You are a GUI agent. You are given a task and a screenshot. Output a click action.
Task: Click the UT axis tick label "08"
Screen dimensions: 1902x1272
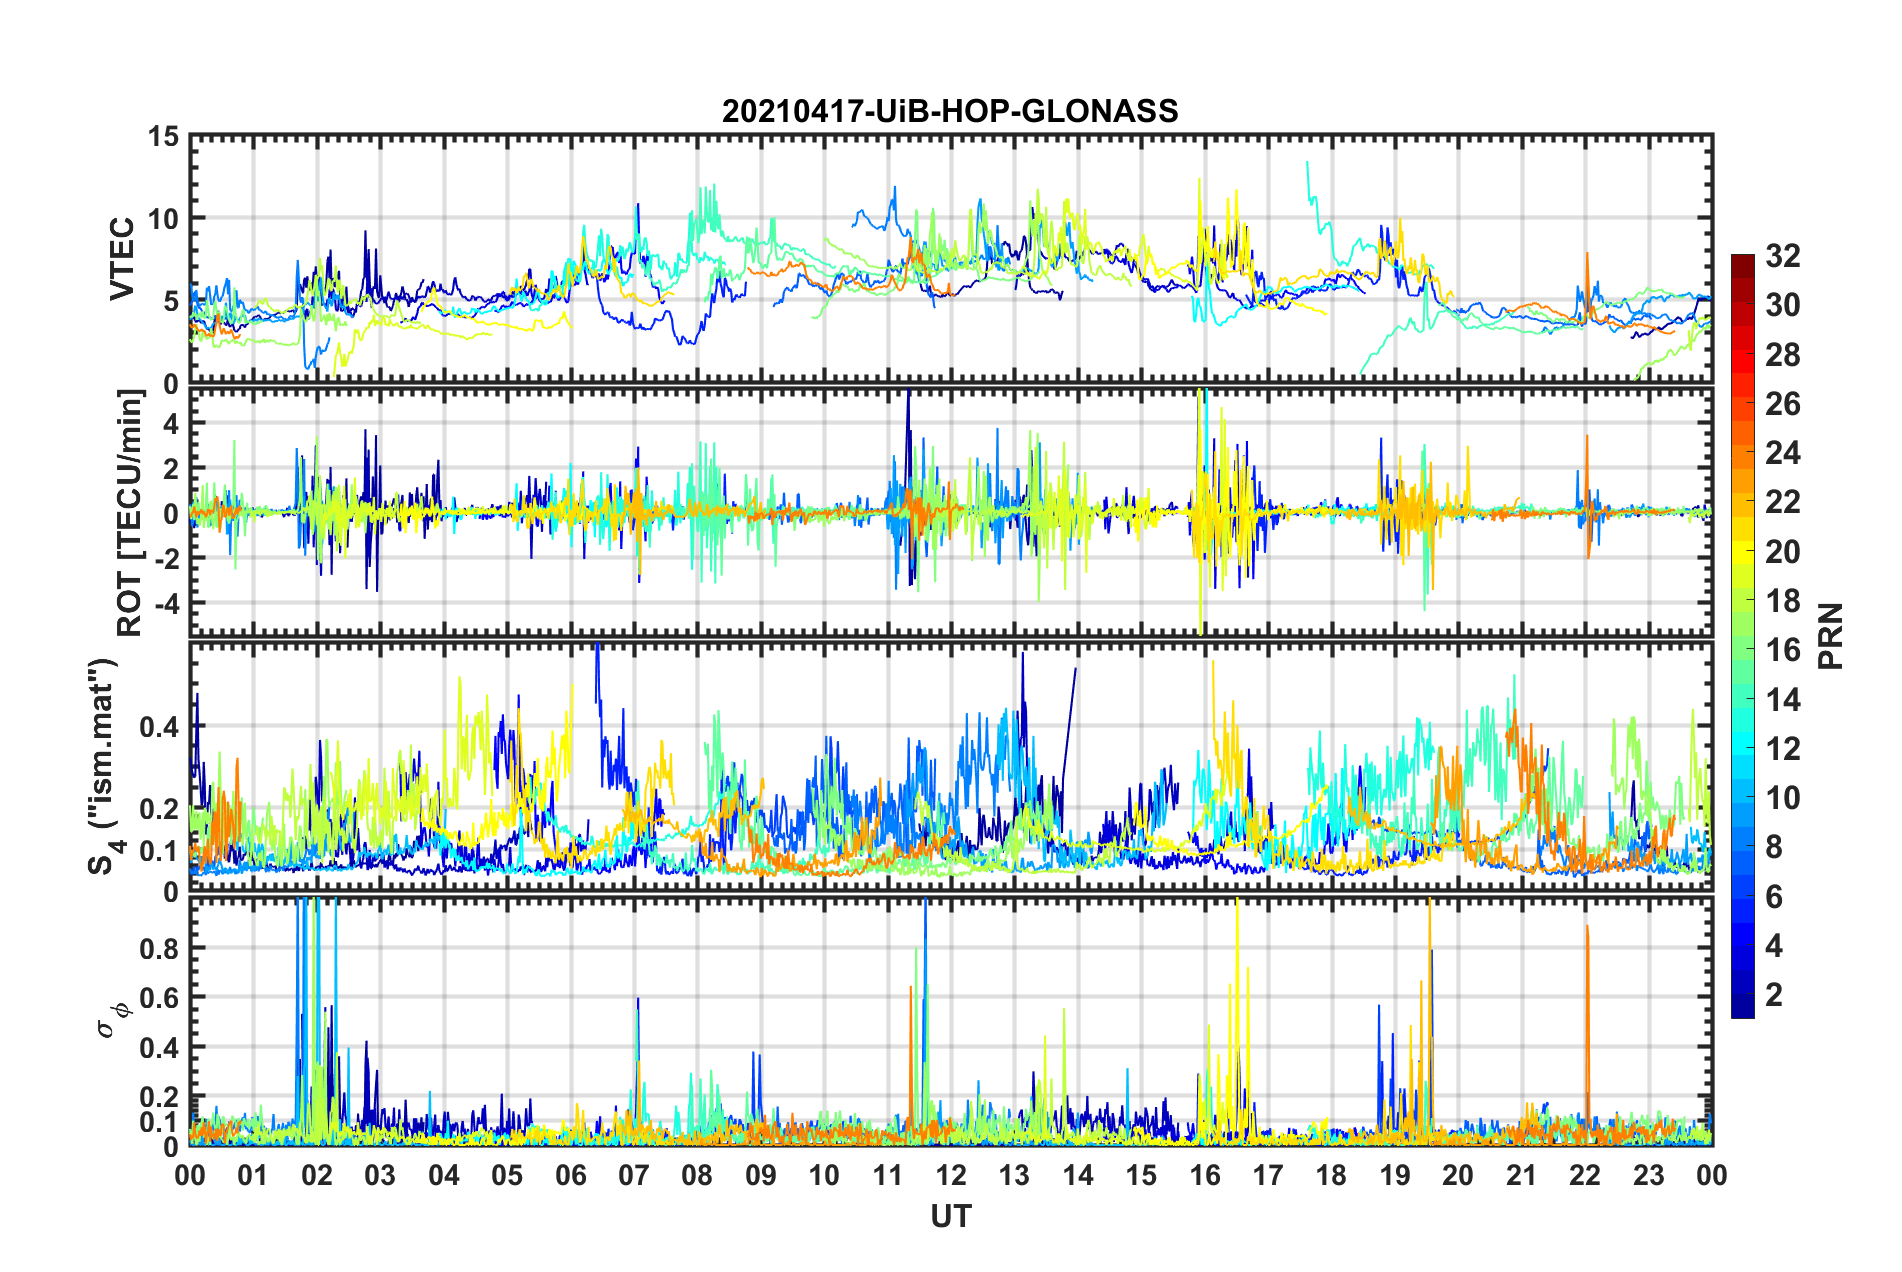(697, 1175)
